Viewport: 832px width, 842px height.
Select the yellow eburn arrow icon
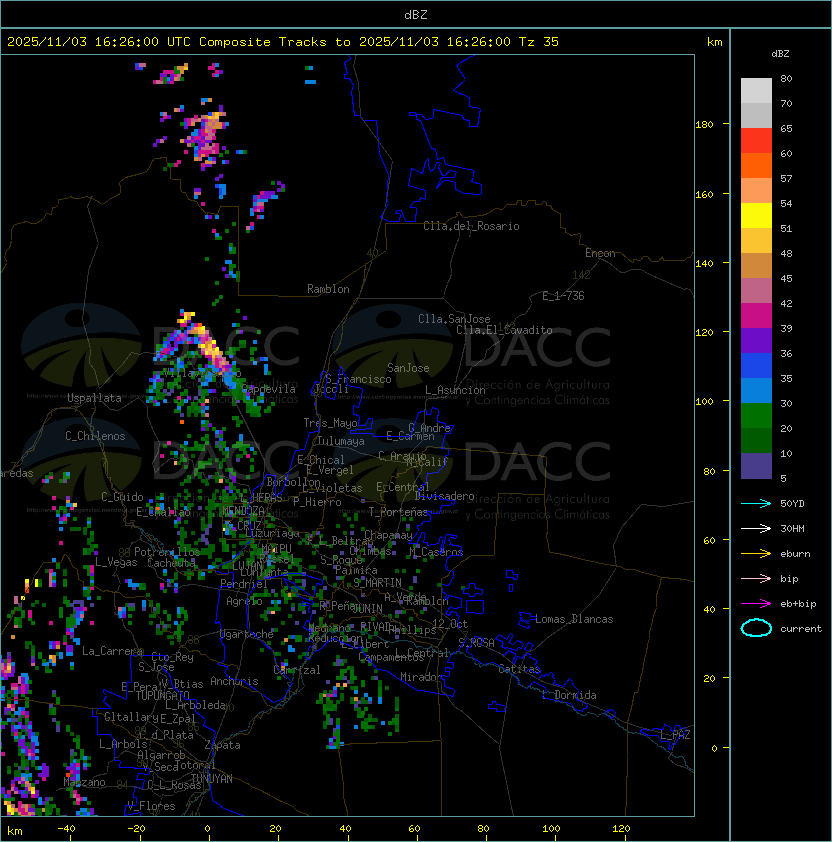(756, 554)
